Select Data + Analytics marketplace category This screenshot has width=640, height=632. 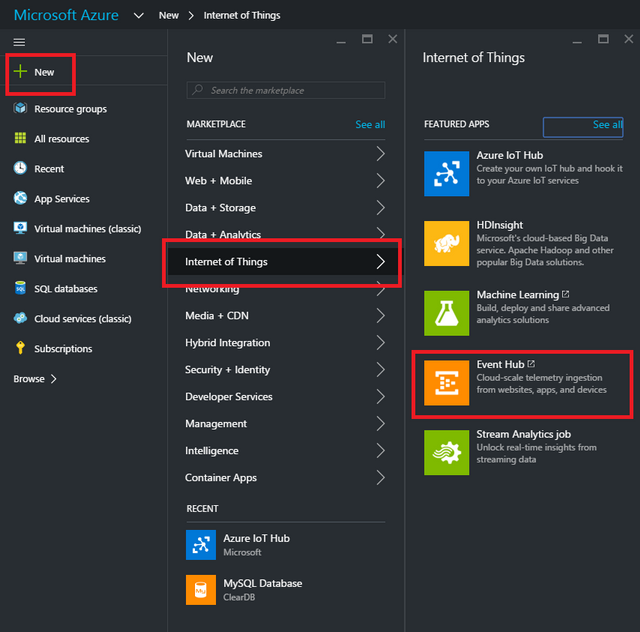coord(285,233)
